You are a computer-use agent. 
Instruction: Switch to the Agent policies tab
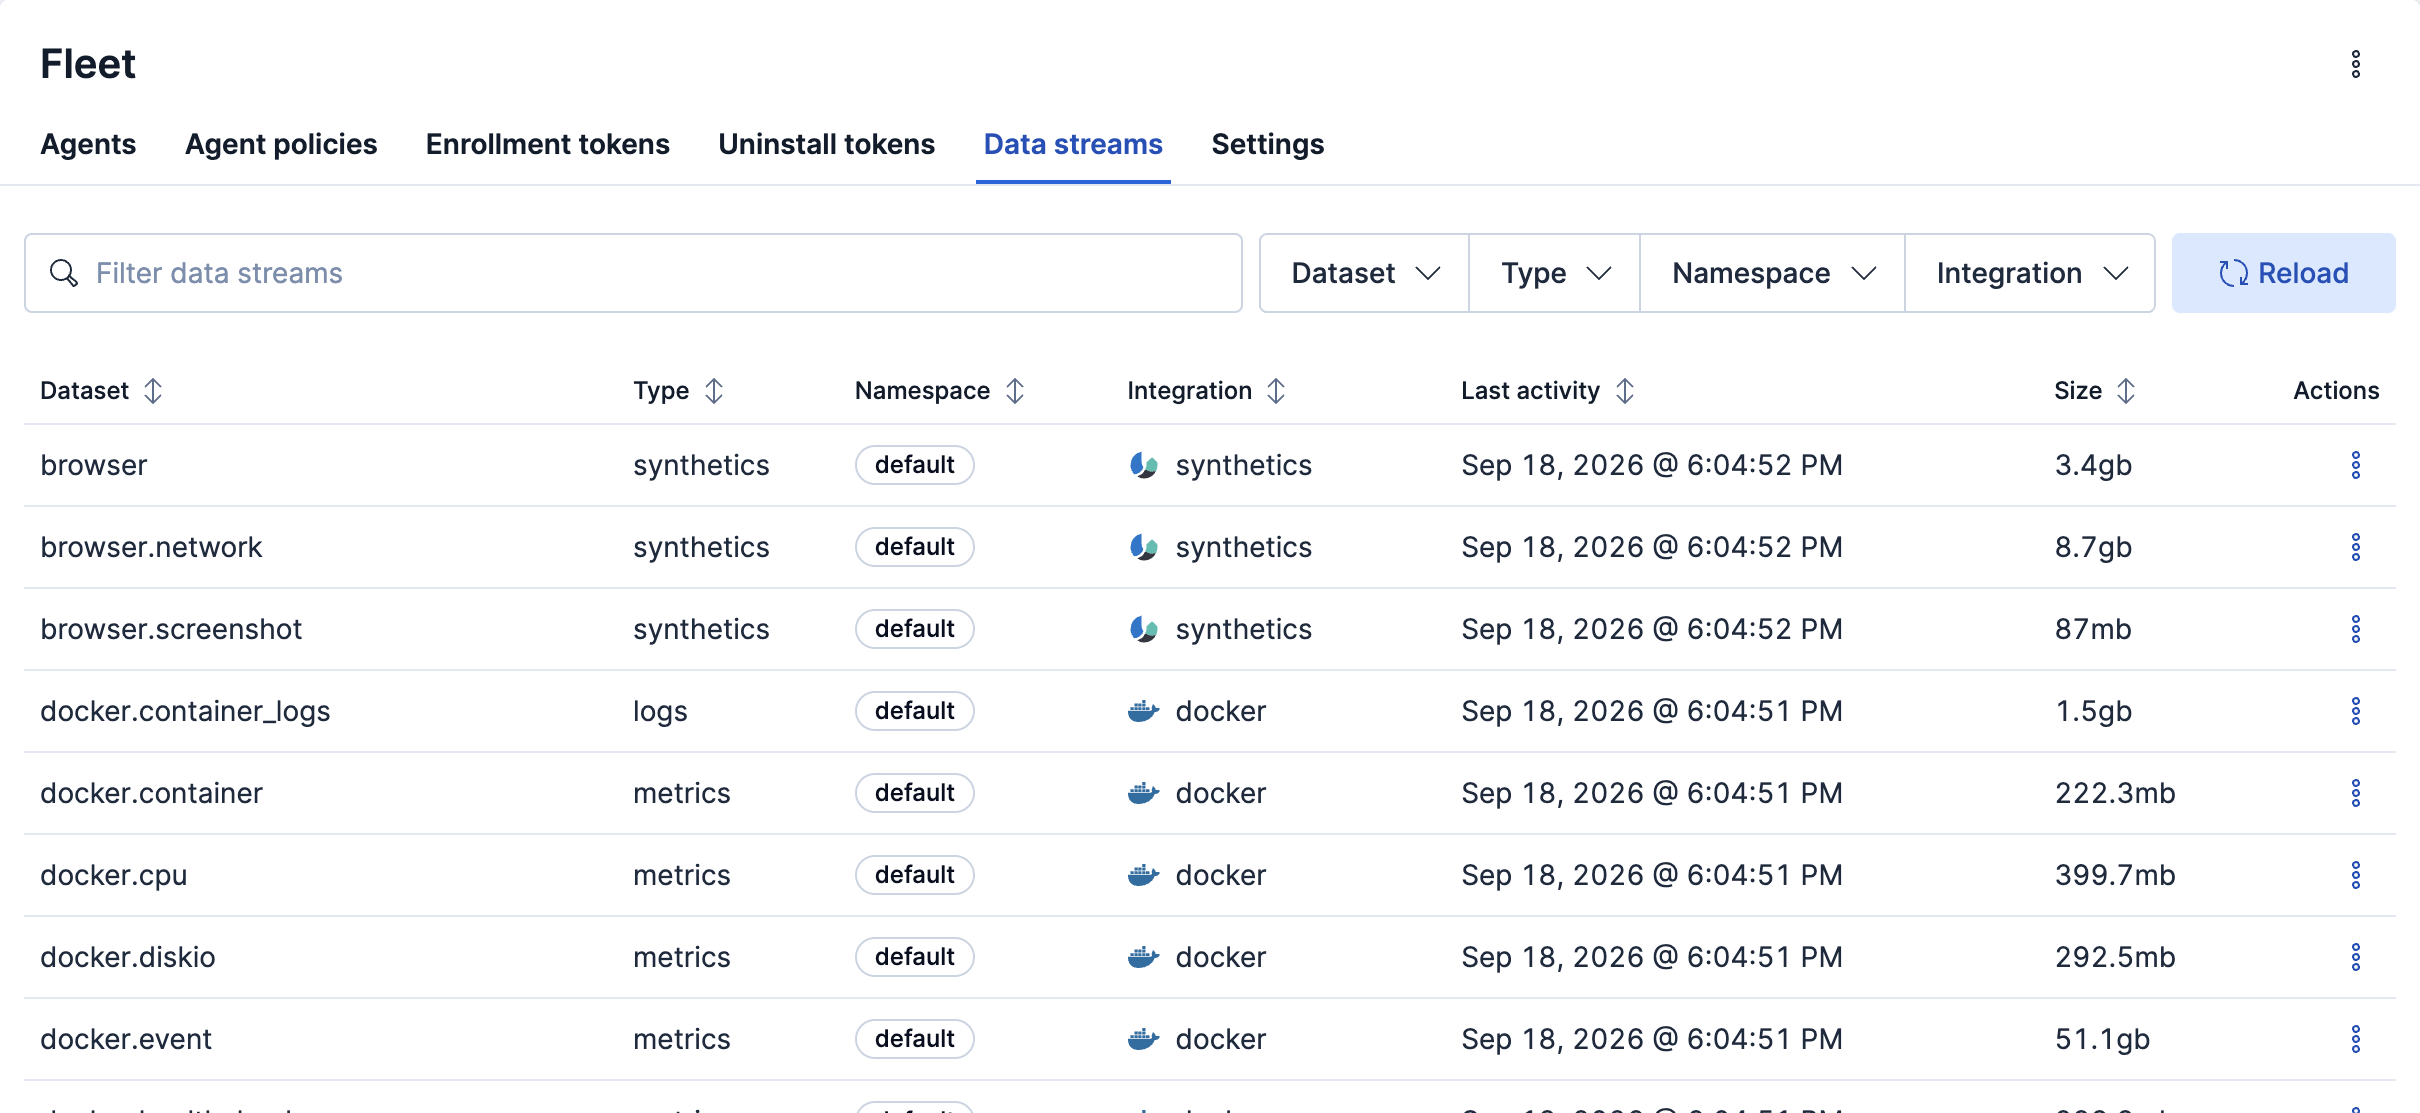tap(281, 144)
